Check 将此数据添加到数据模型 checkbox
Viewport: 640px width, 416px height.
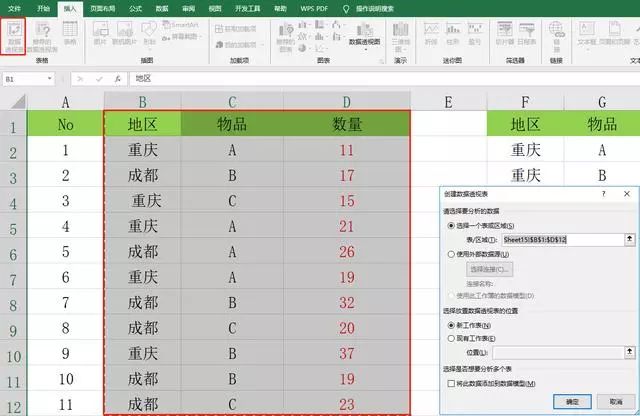(449, 383)
